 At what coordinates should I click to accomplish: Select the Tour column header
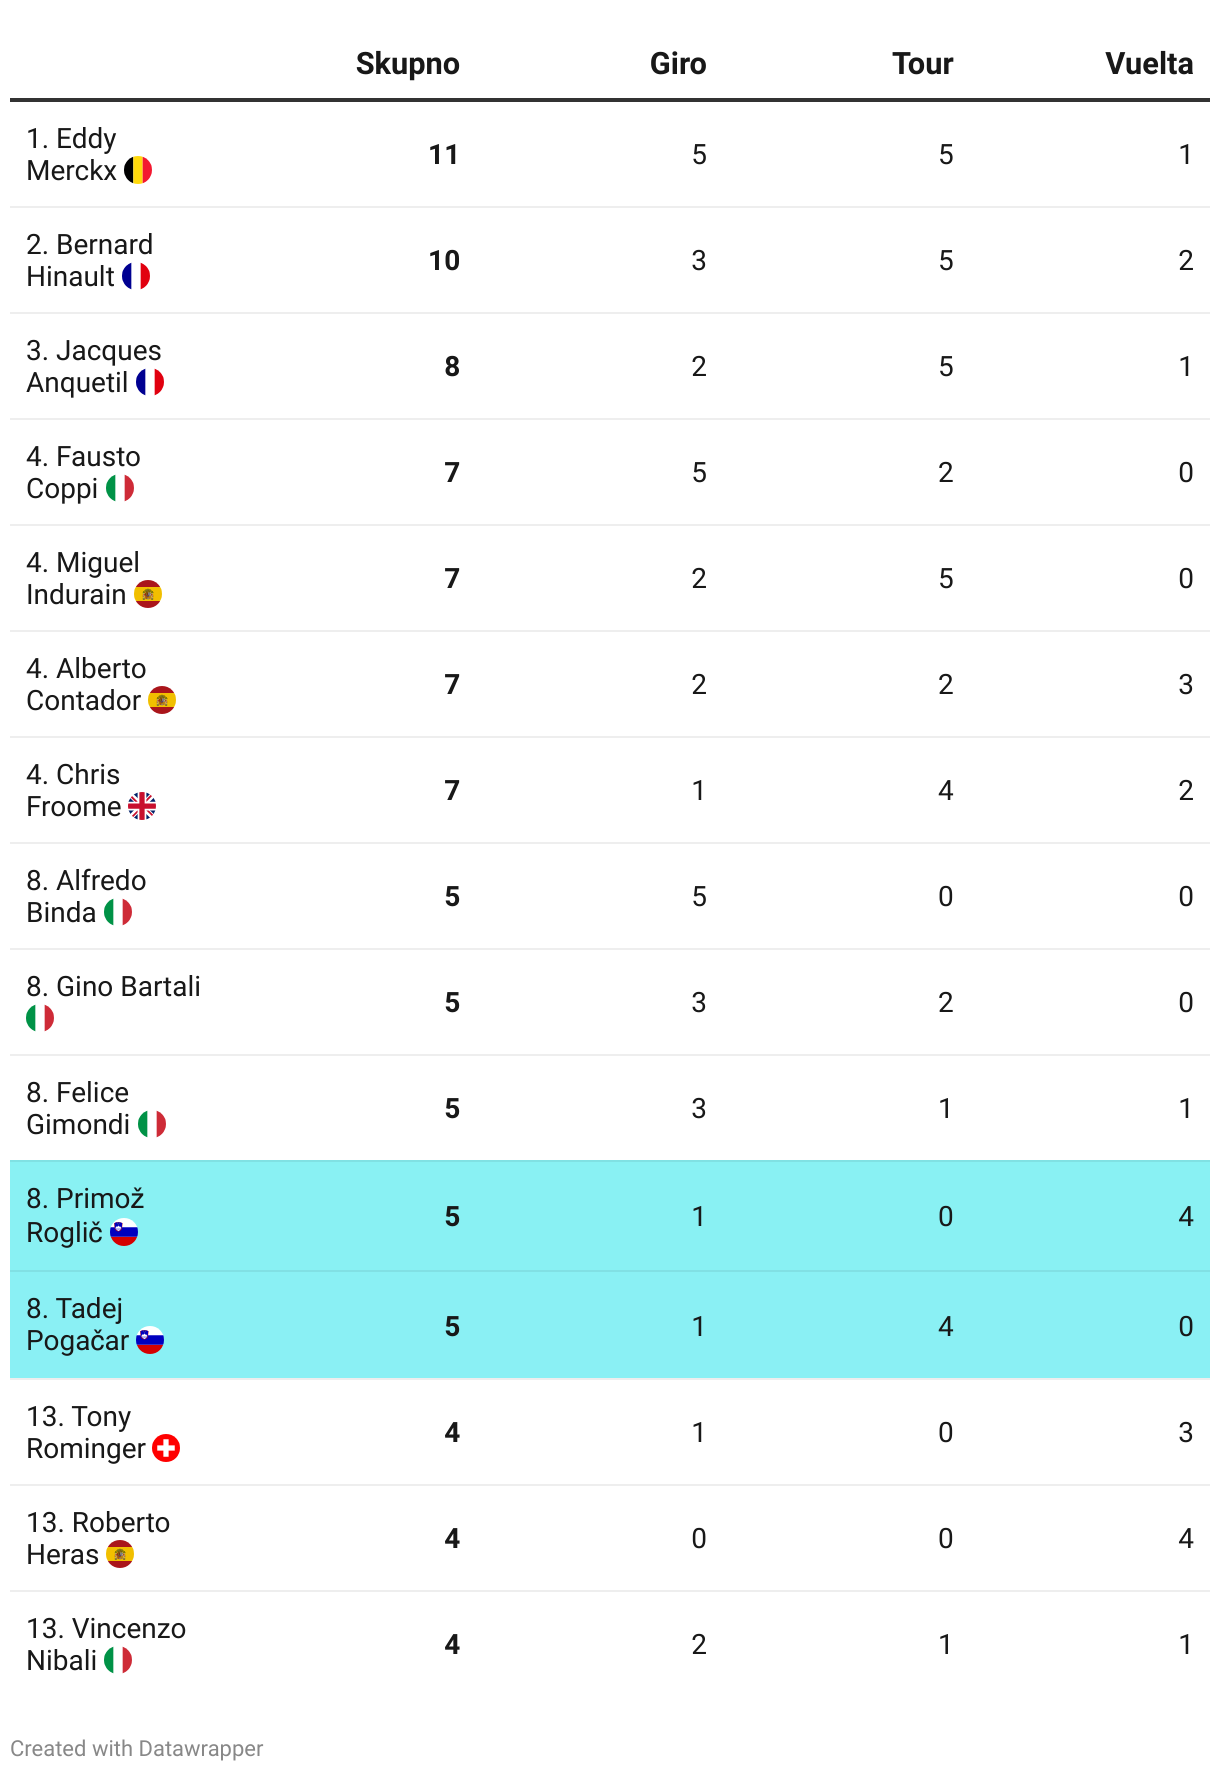923,64
